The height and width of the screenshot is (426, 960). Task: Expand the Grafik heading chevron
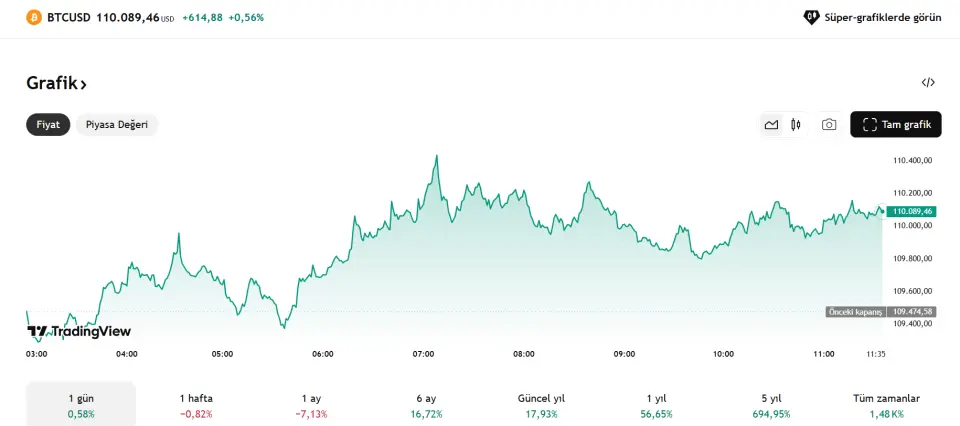click(x=84, y=84)
